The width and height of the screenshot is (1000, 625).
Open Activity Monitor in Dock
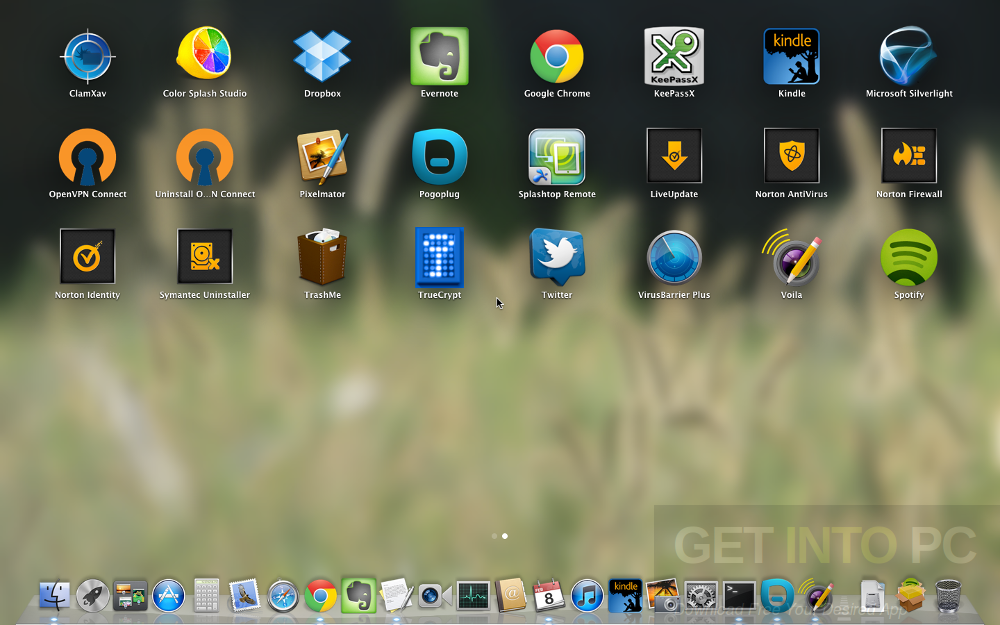pyautogui.click(x=473, y=596)
